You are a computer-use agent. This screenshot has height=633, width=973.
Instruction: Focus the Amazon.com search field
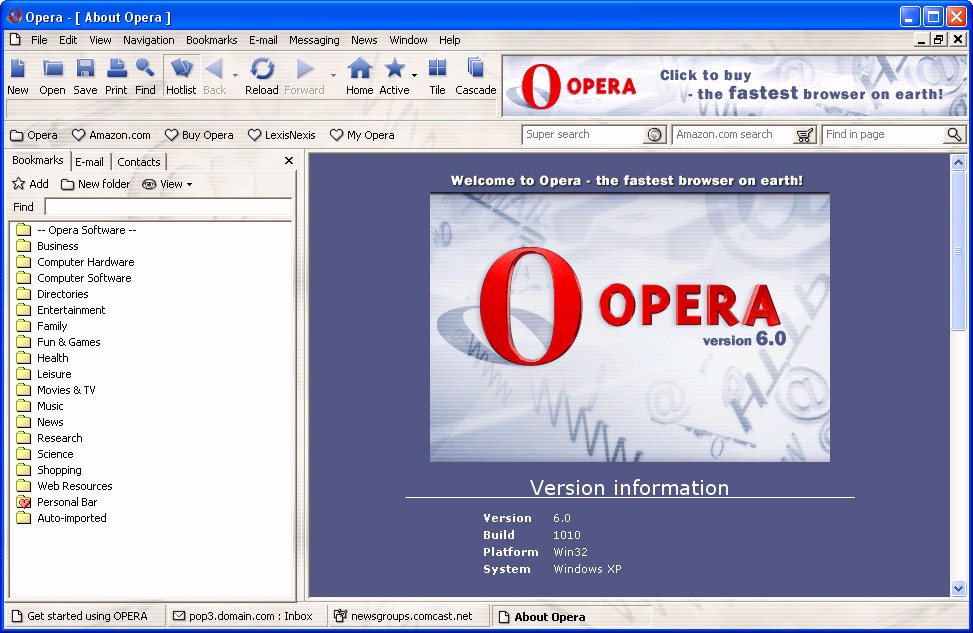(x=734, y=135)
